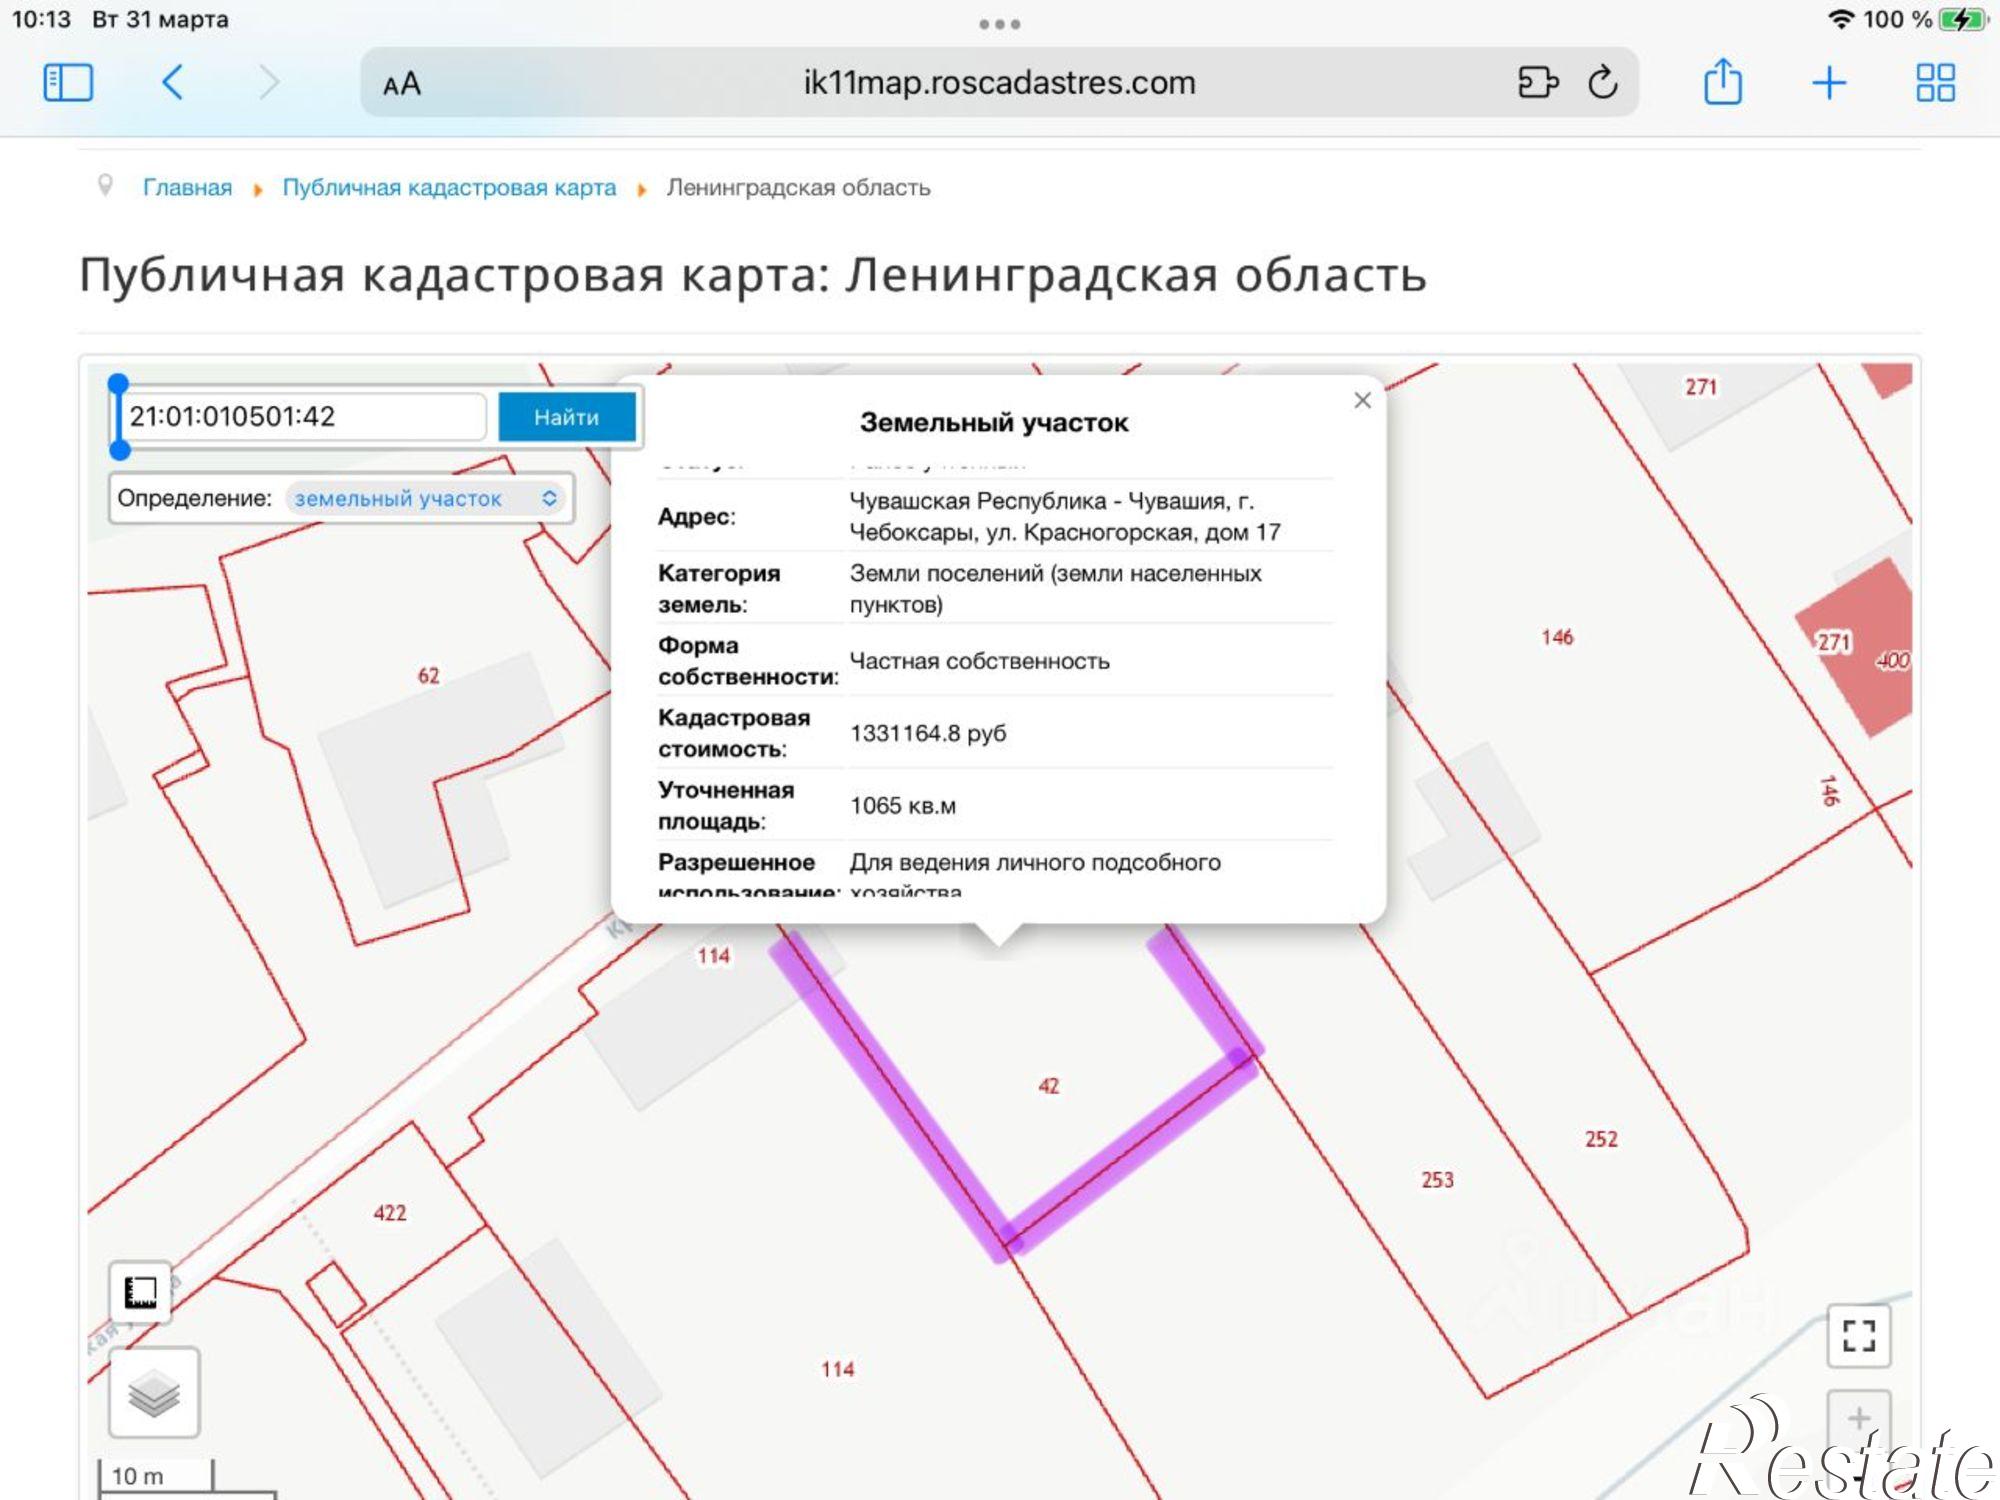Select the map measurement ruler tool
Screen dimensions: 2000x1500
tap(140, 1292)
